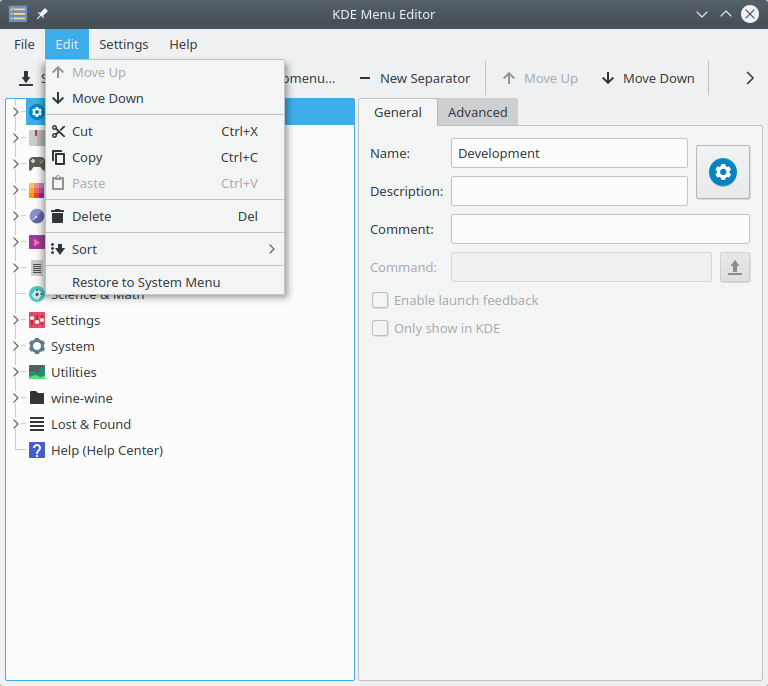Expand the selected Development tree node
Screen dimensions: 768x686
[16, 112]
